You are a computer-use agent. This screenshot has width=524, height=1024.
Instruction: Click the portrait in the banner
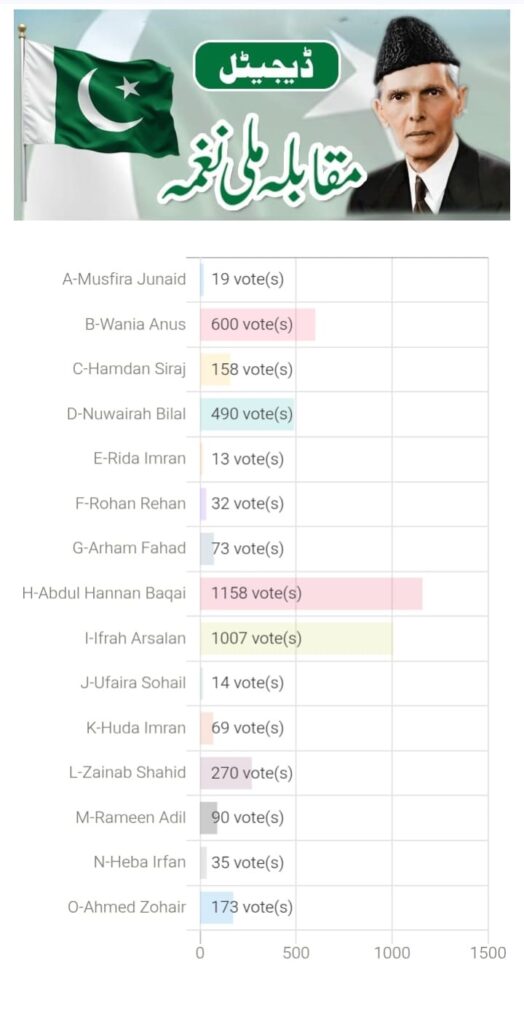point(428,116)
